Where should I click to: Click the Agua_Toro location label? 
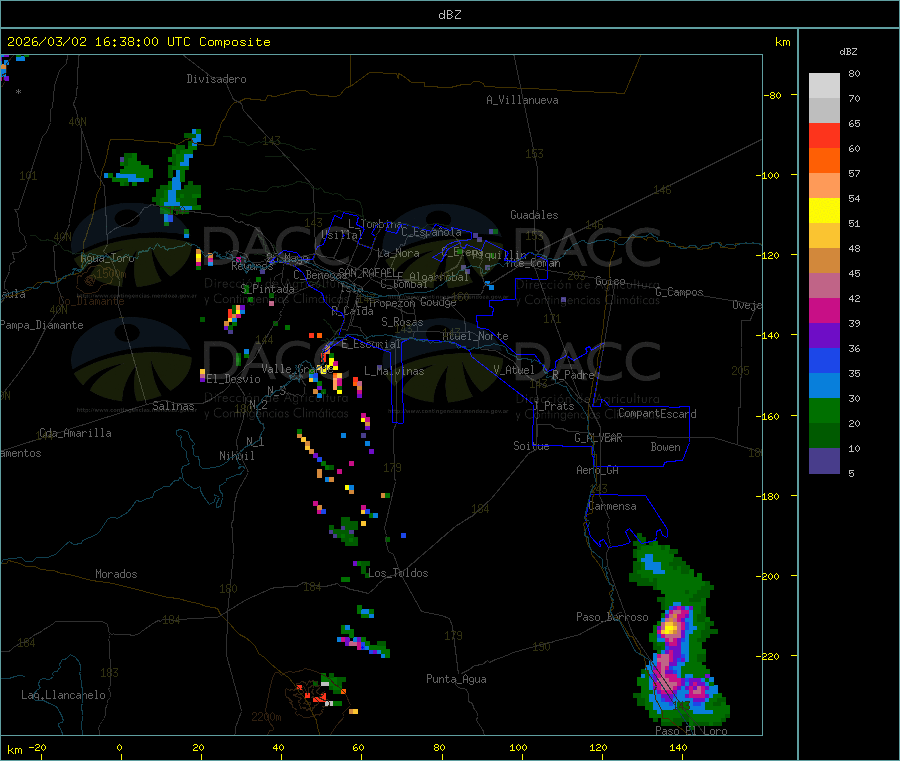[107, 258]
